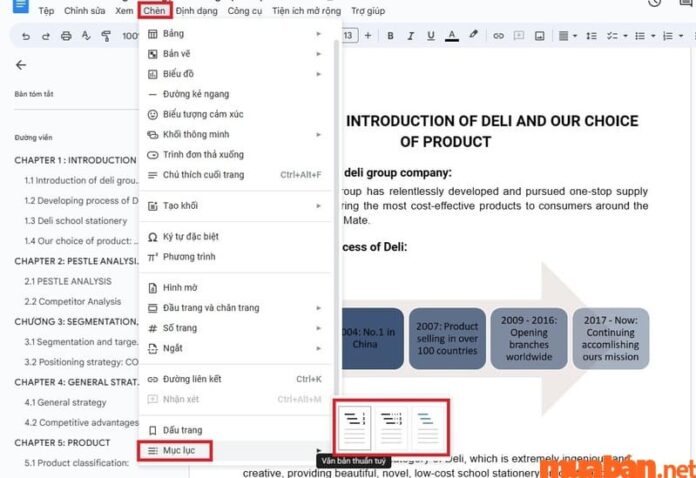Open the Xem menu
The image size is (696, 478).
point(124,11)
